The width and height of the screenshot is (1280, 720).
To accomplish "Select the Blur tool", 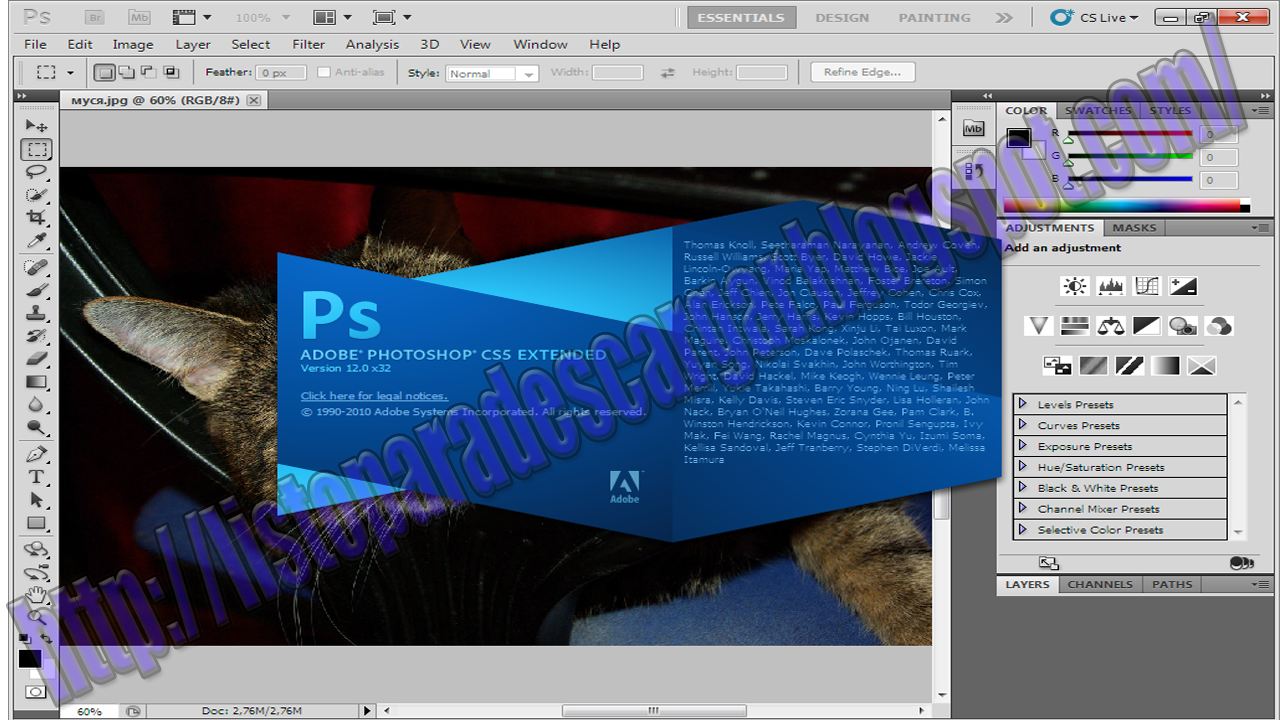I will 36,405.
